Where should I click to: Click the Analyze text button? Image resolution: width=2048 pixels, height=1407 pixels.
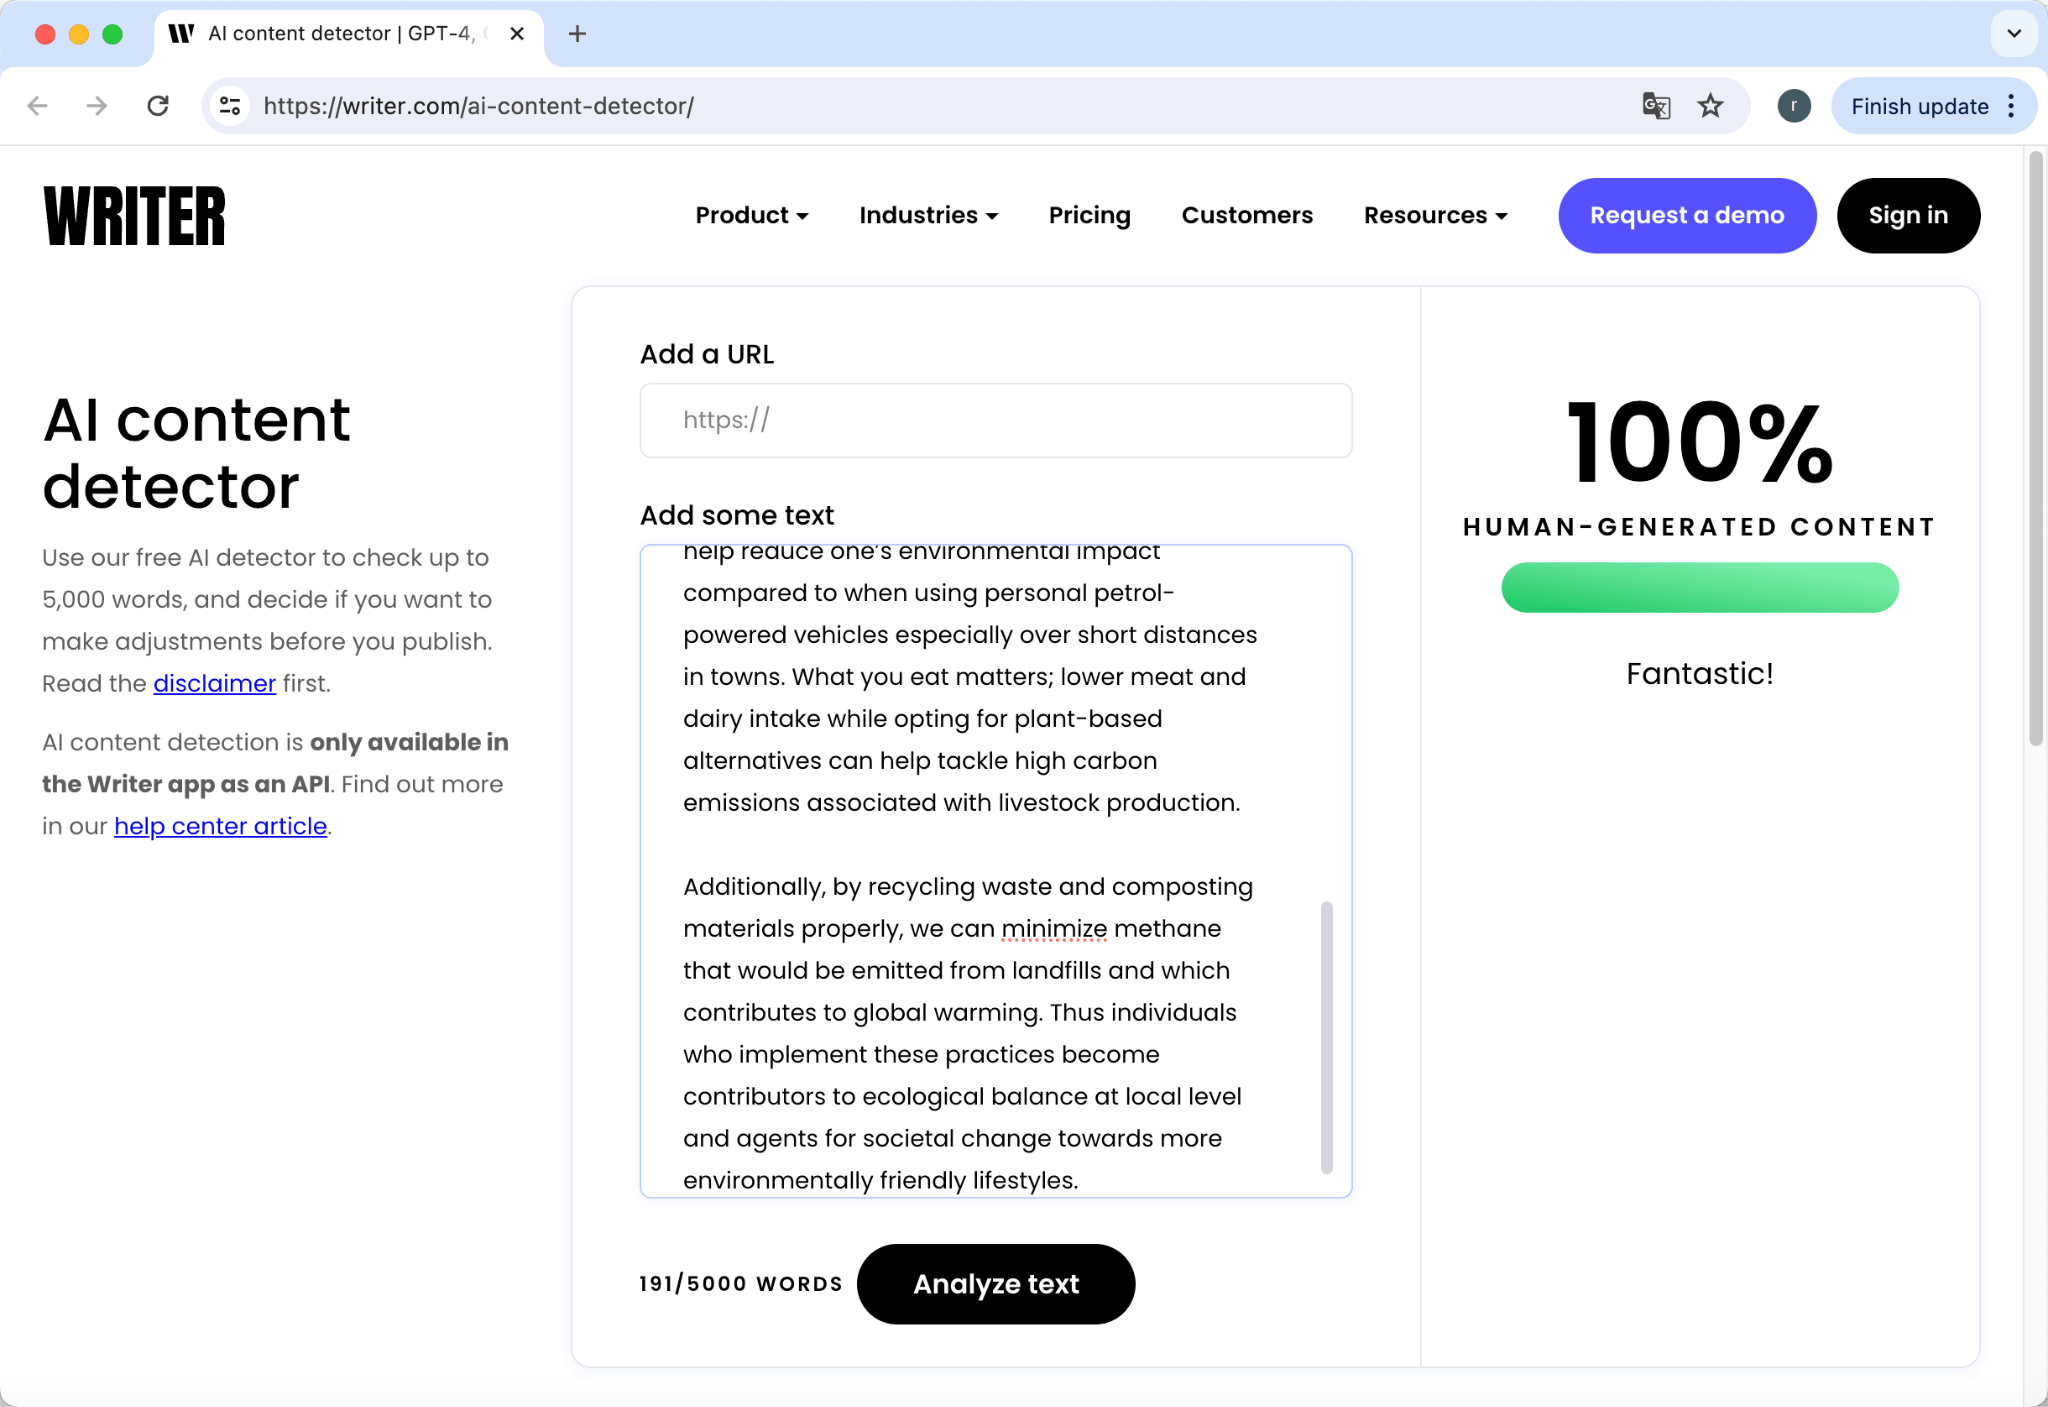pos(996,1284)
